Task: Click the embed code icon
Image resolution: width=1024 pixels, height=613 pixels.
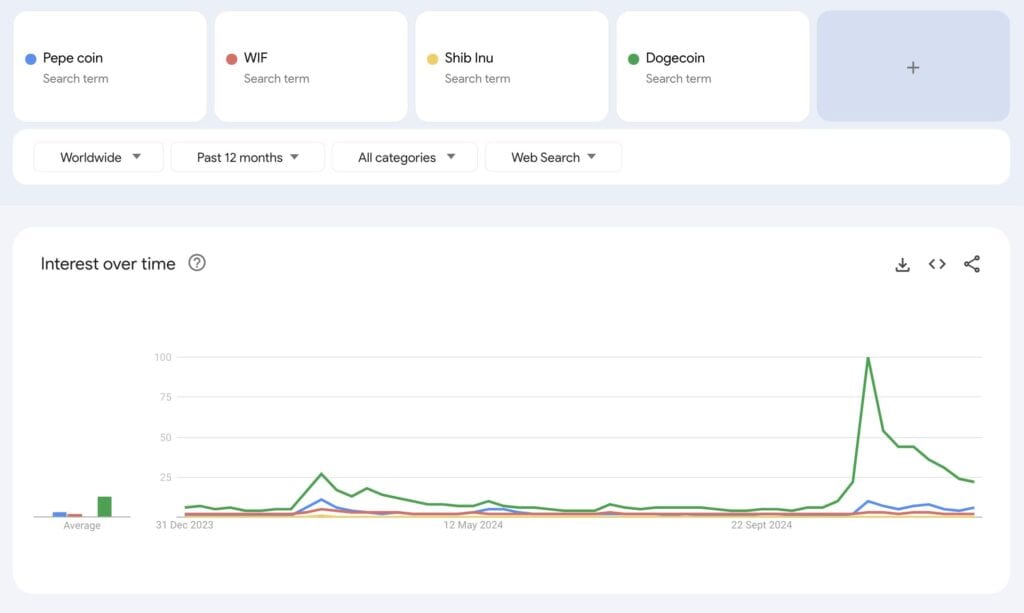Action: [937, 264]
